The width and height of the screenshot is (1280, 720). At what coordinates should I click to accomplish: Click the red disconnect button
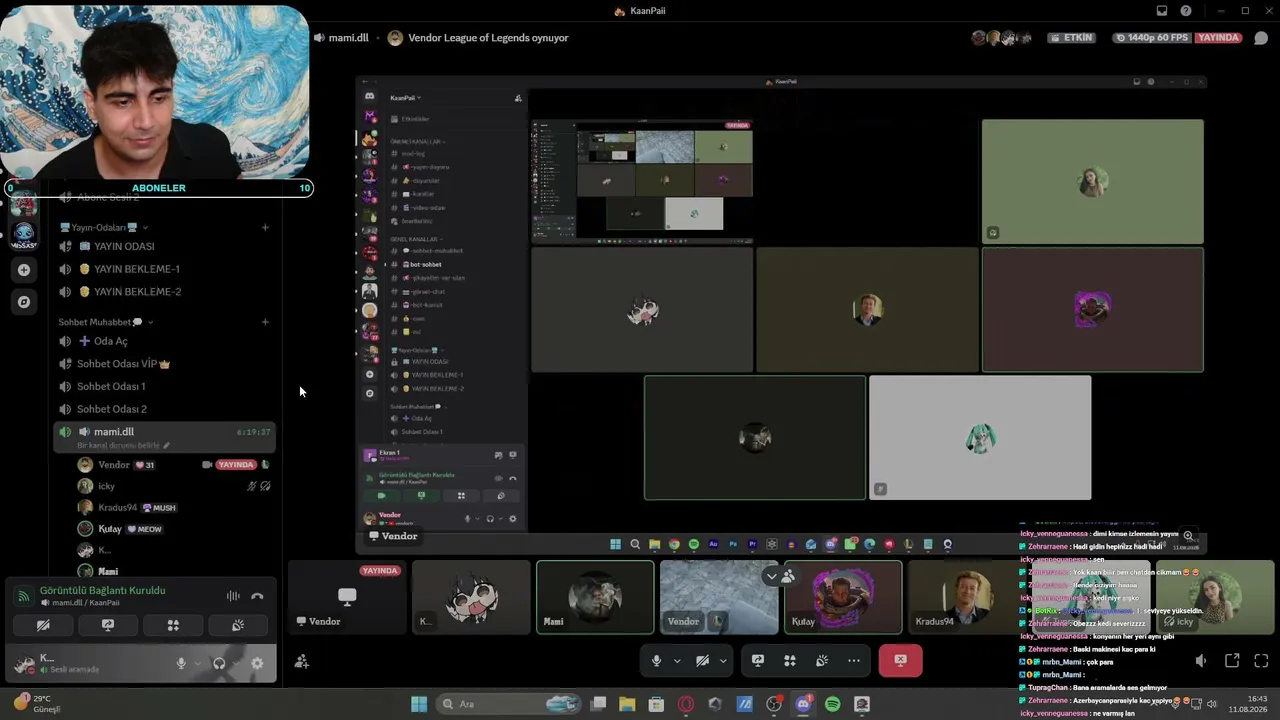click(x=900, y=660)
